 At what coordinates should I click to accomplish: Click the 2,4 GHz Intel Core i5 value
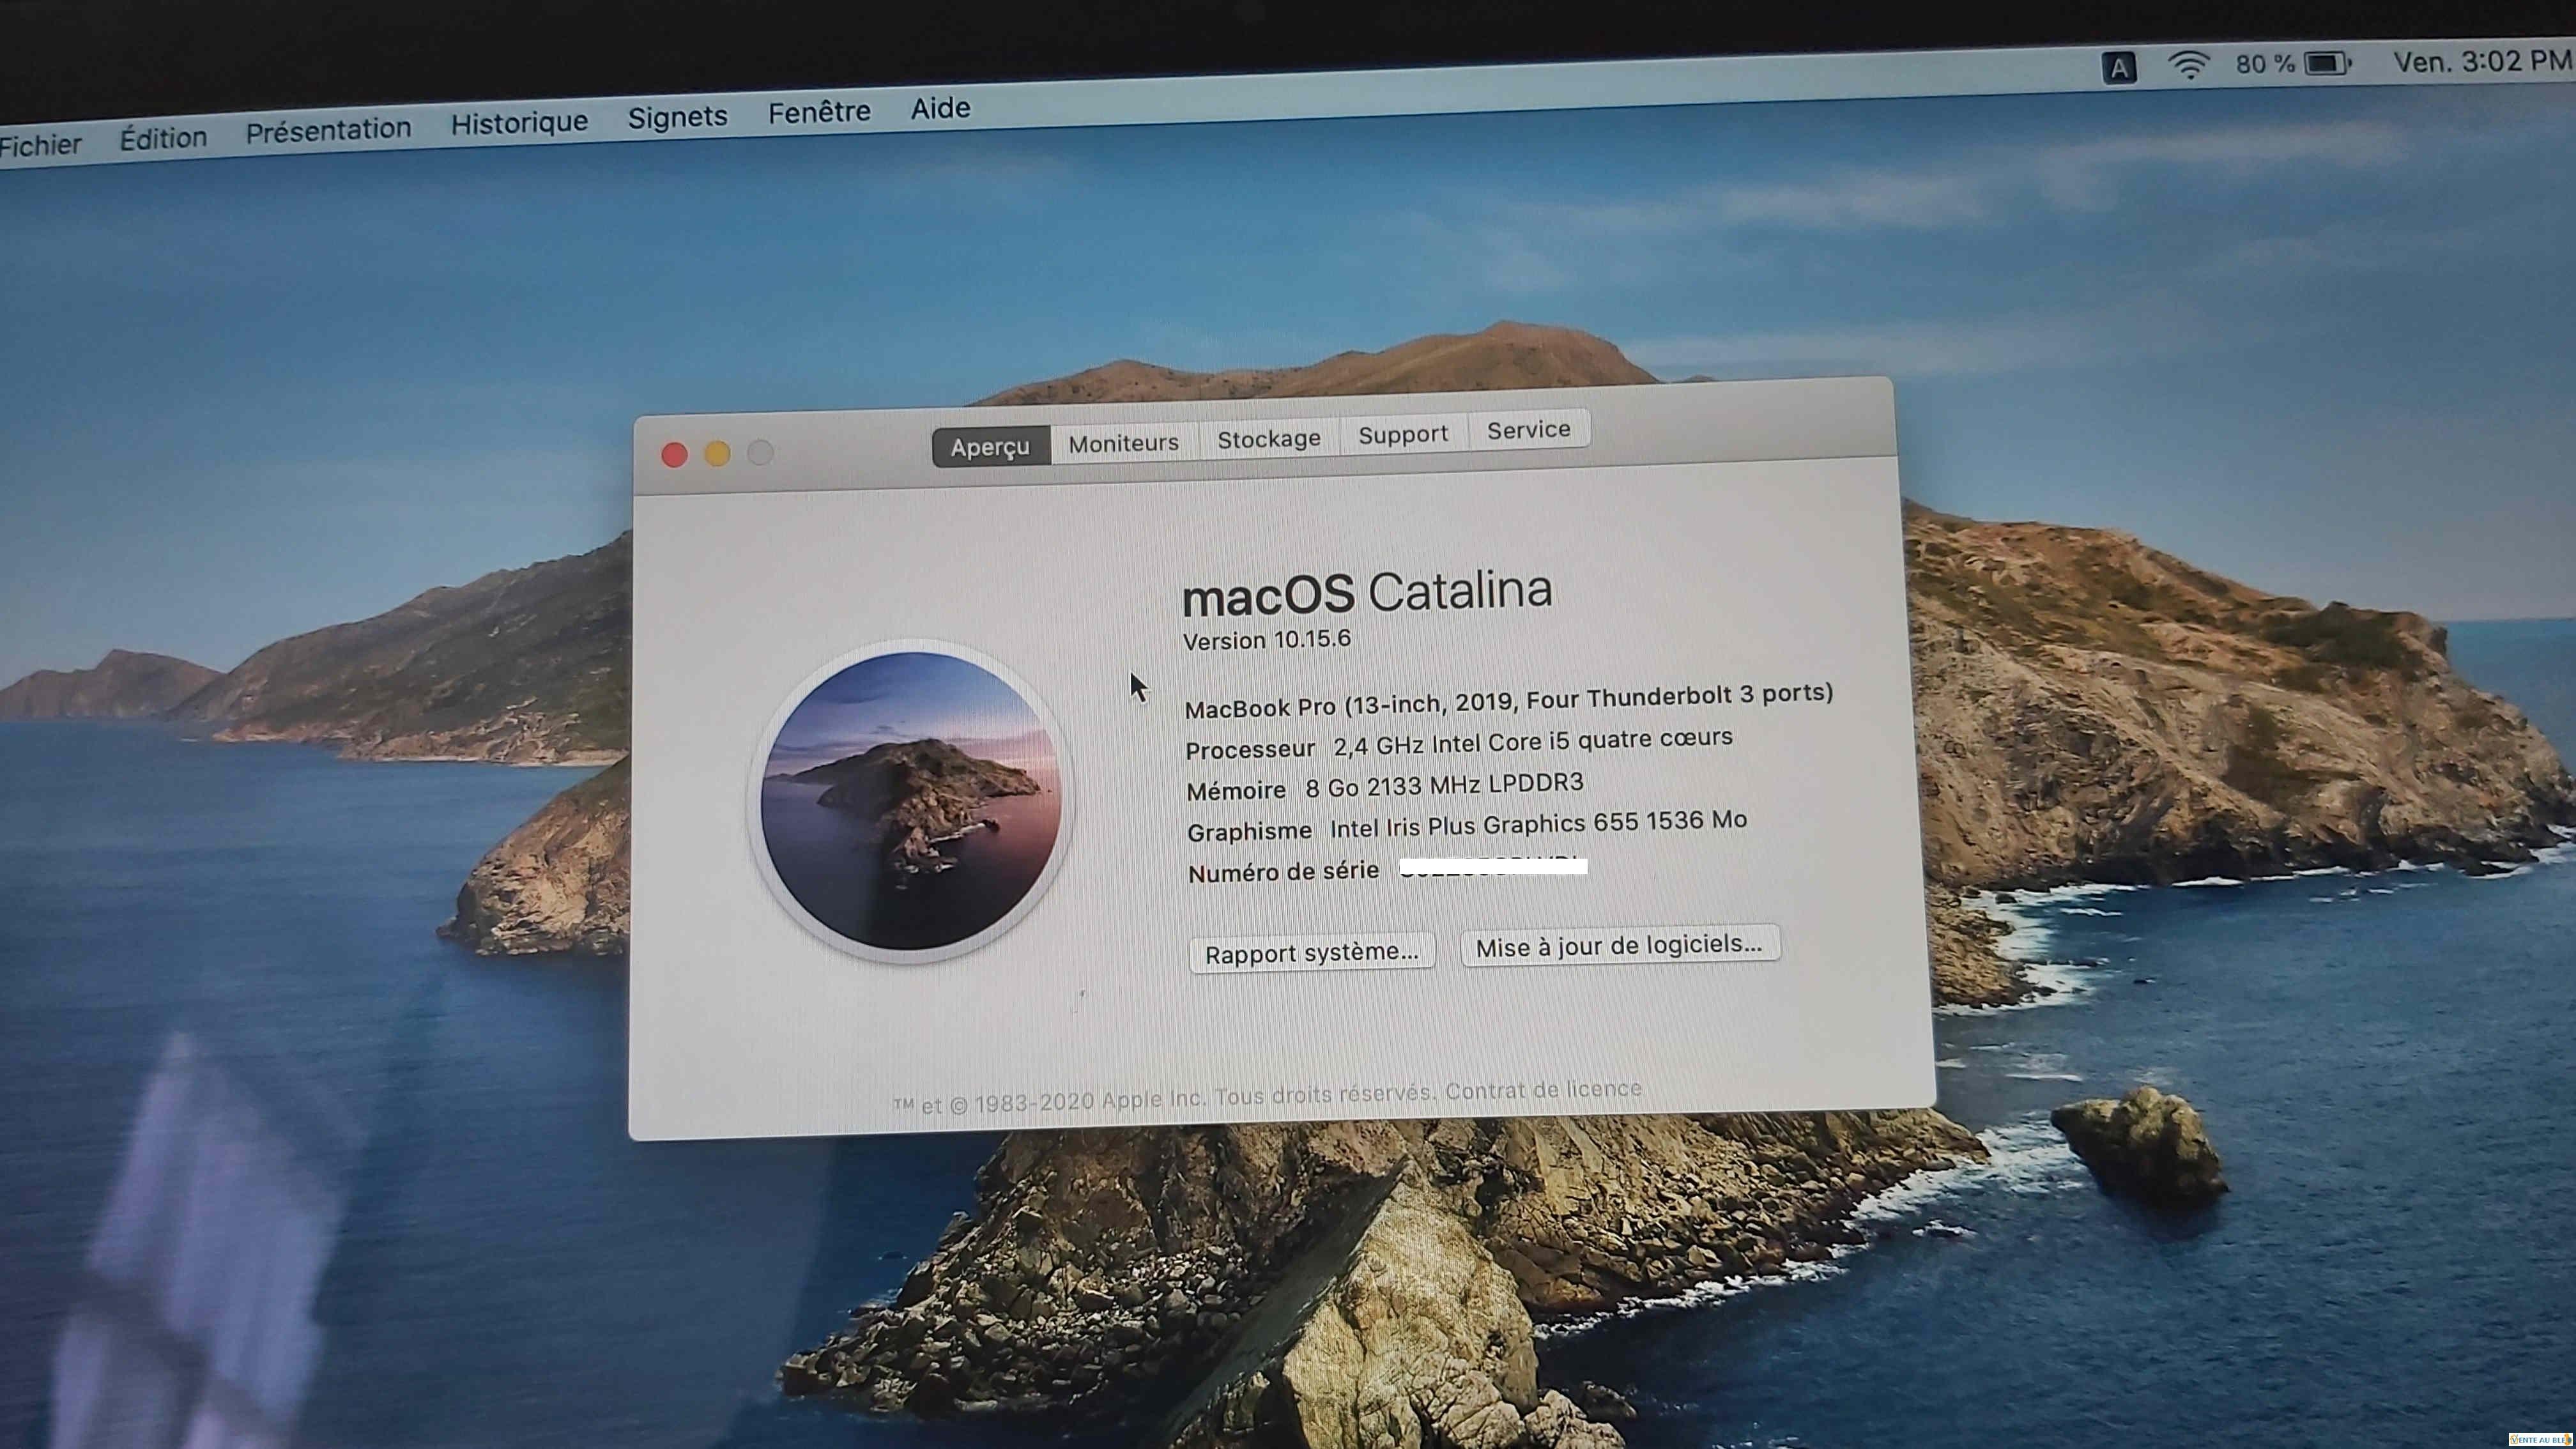tap(1532, 743)
